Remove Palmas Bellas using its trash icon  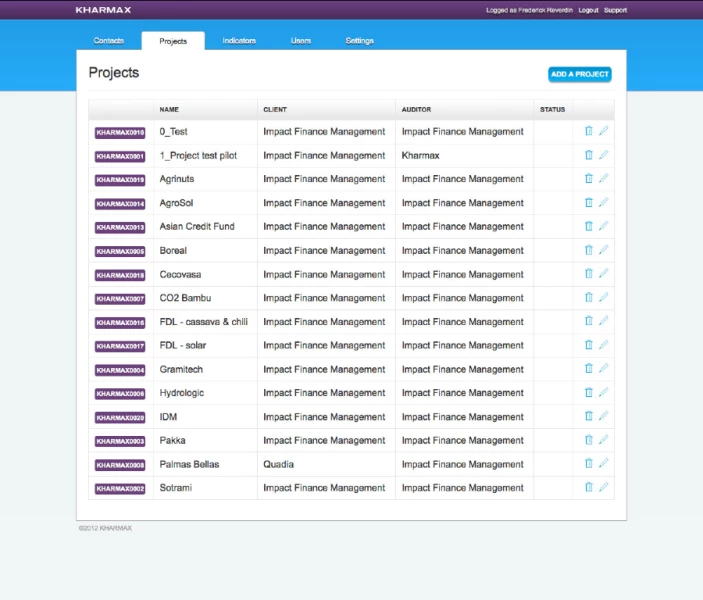[588, 464]
